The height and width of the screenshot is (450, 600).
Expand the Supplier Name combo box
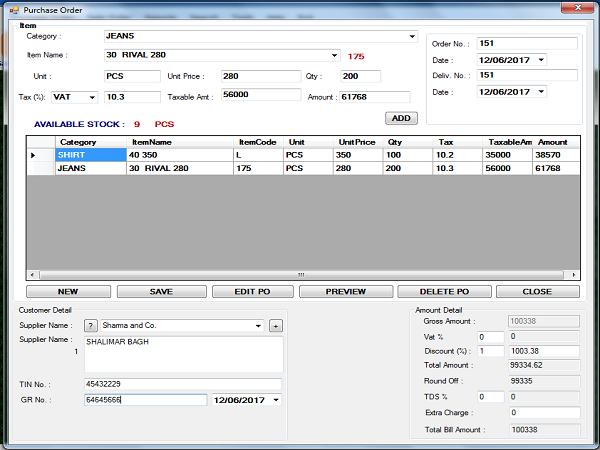[258, 326]
